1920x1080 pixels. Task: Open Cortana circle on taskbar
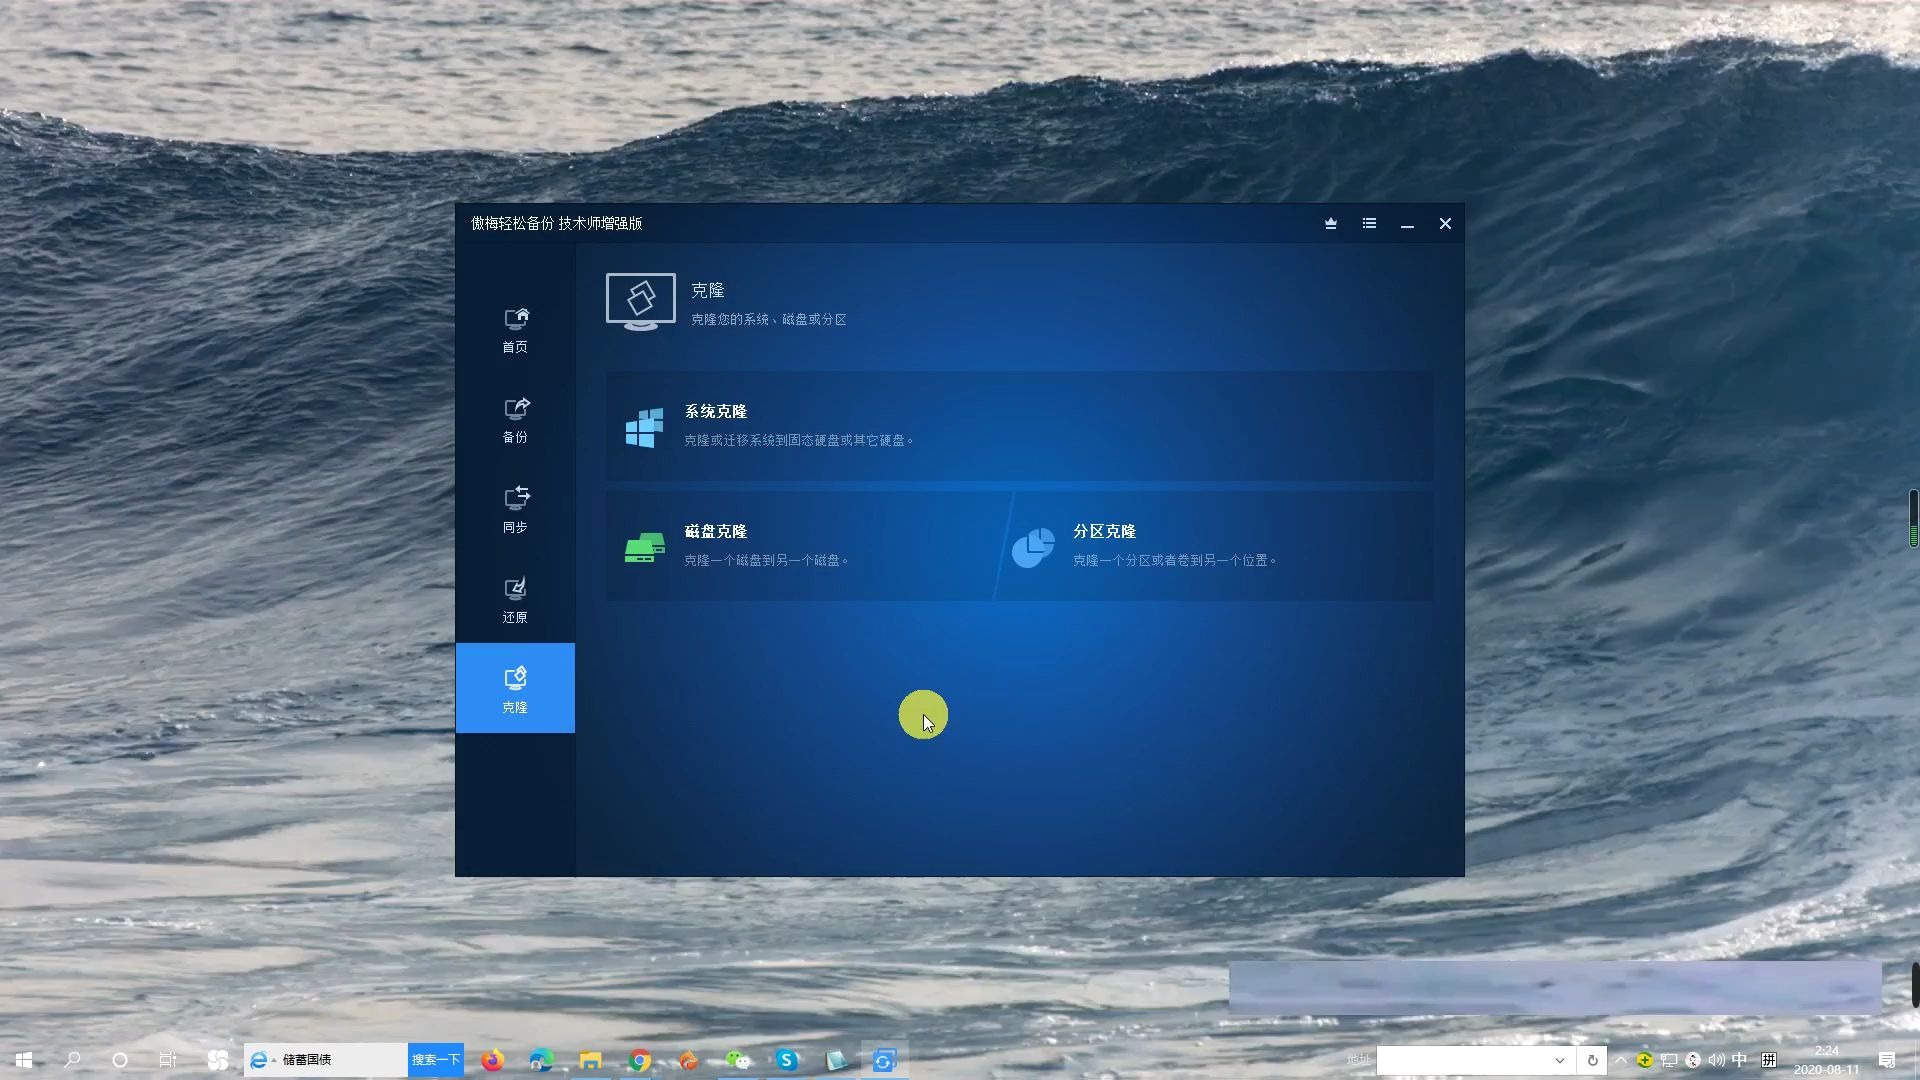pos(120,1060)
